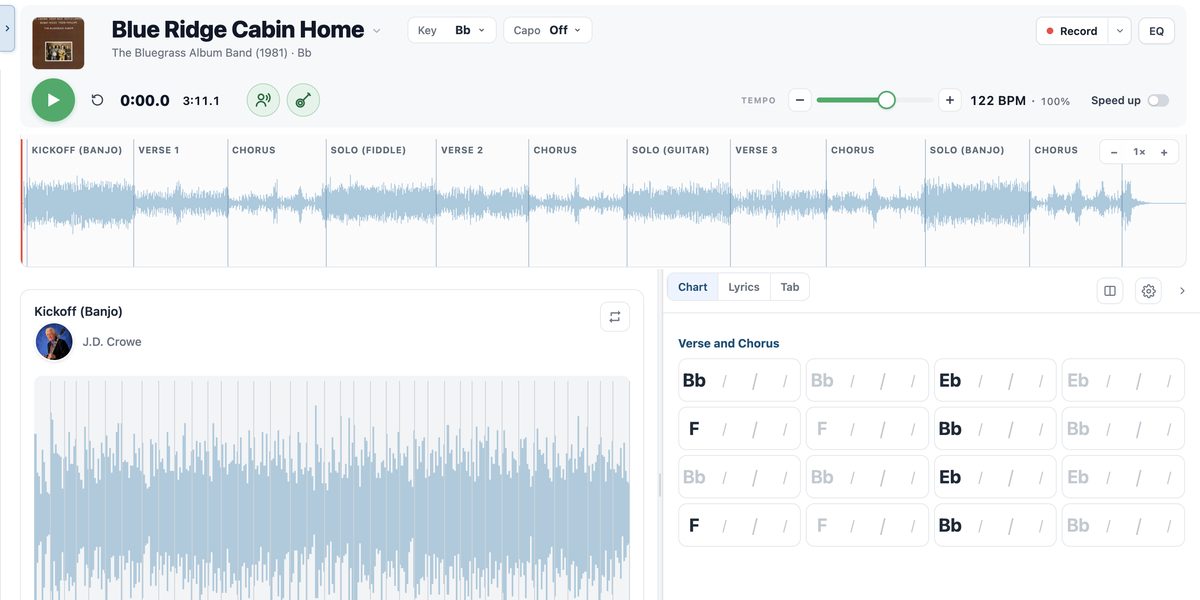Open the Record options dropdown arrow
This screenshot has width=1200, height=600.
click(1120, 31)
